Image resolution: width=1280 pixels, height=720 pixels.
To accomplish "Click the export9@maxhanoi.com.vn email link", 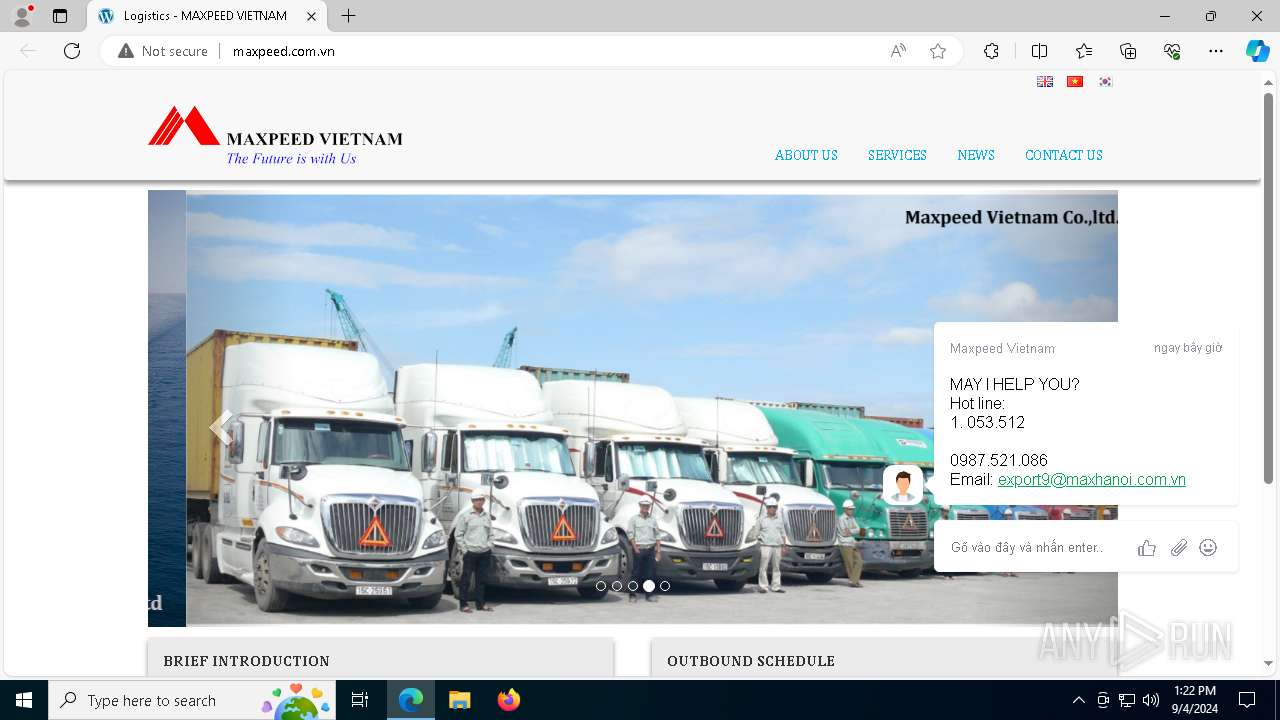I will tap(1092, 480).
